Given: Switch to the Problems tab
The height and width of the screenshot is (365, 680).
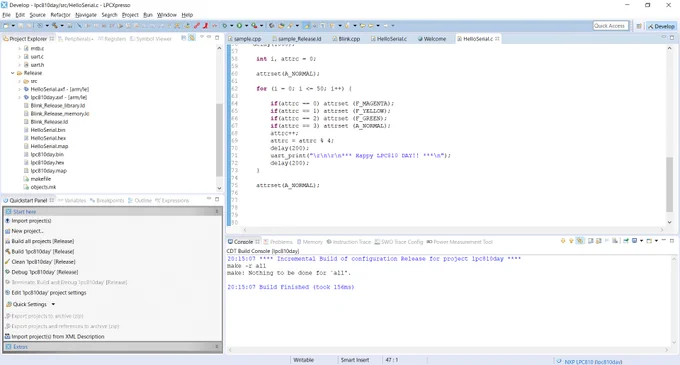Looking at the screenshot, I should click(278, 242).
